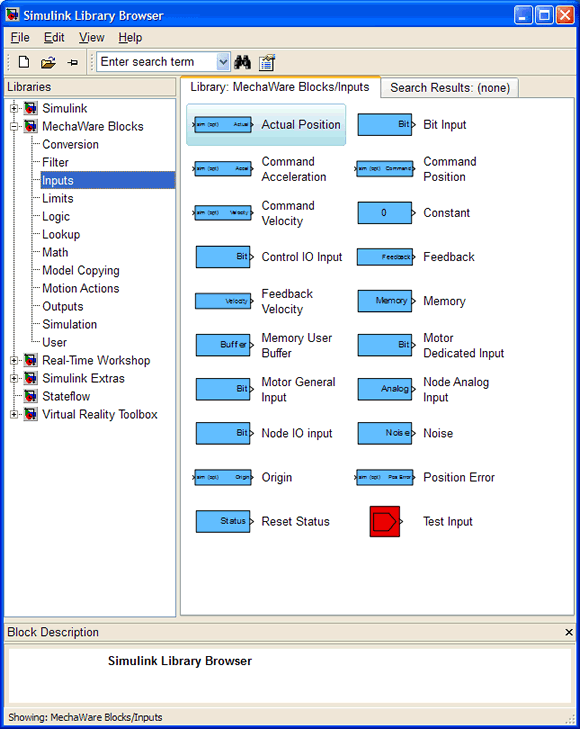
Task: Open the View menu
Action: [92, 38]
